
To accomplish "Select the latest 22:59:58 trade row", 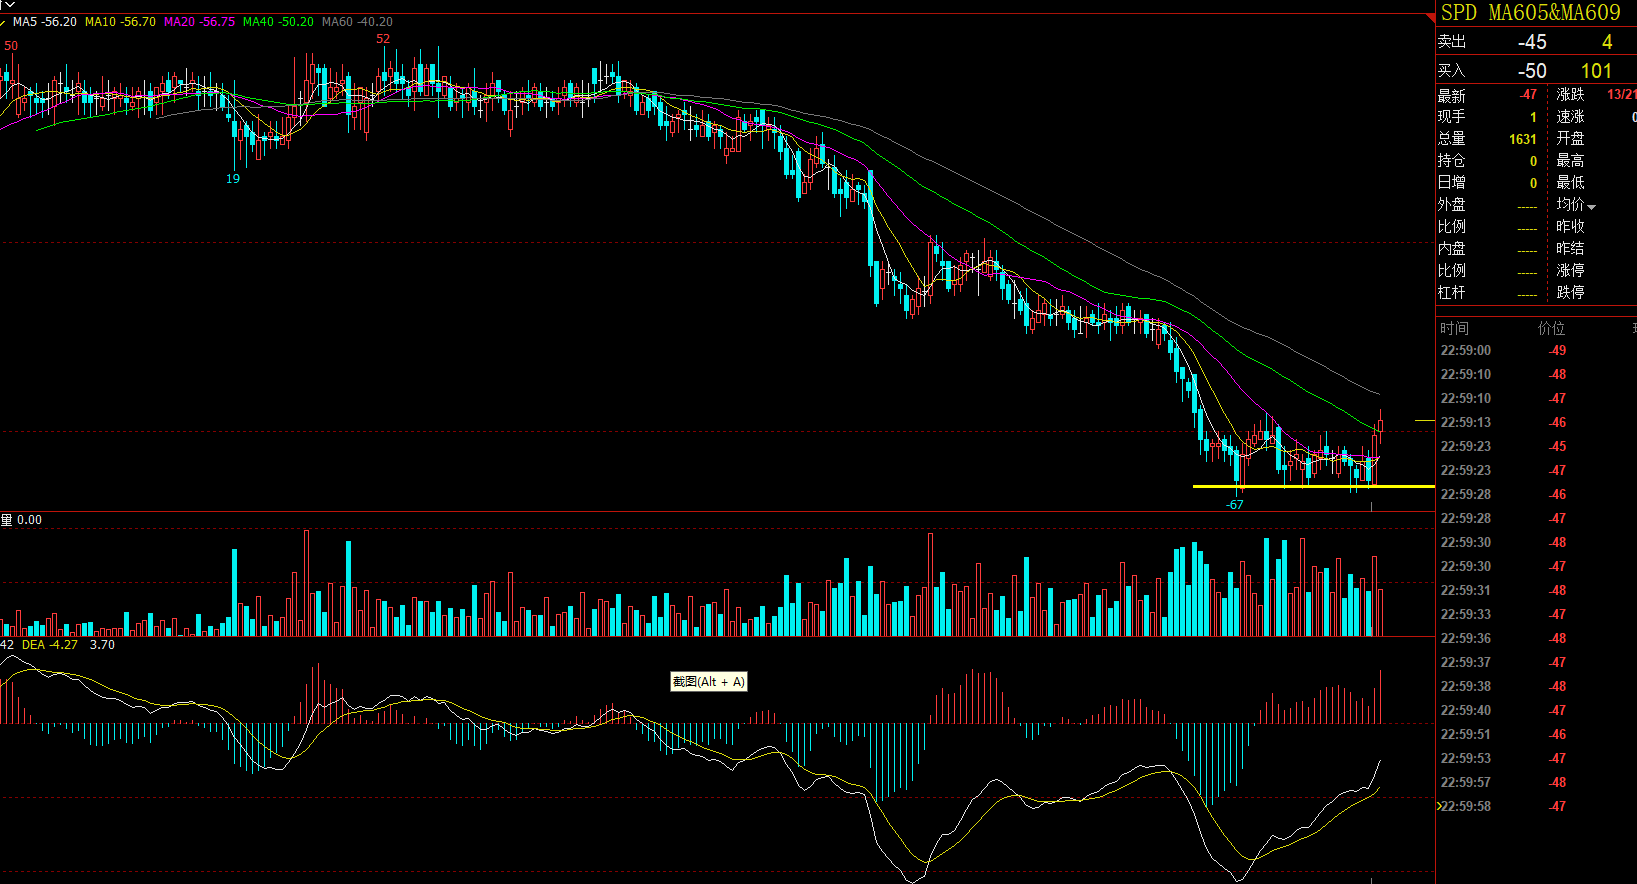I will point(1500,806).
